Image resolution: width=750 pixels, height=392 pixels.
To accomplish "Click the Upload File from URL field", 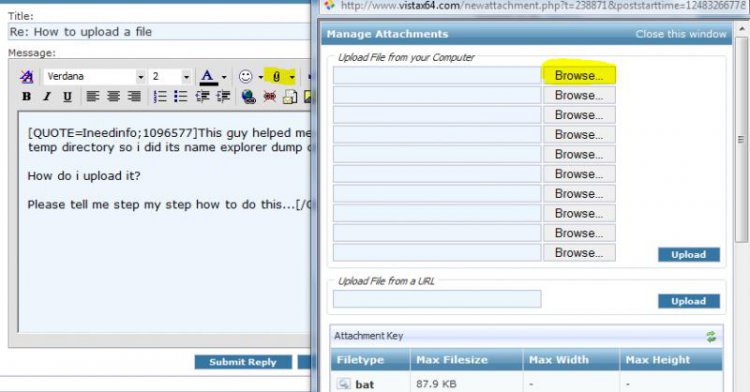I will 437,299.
